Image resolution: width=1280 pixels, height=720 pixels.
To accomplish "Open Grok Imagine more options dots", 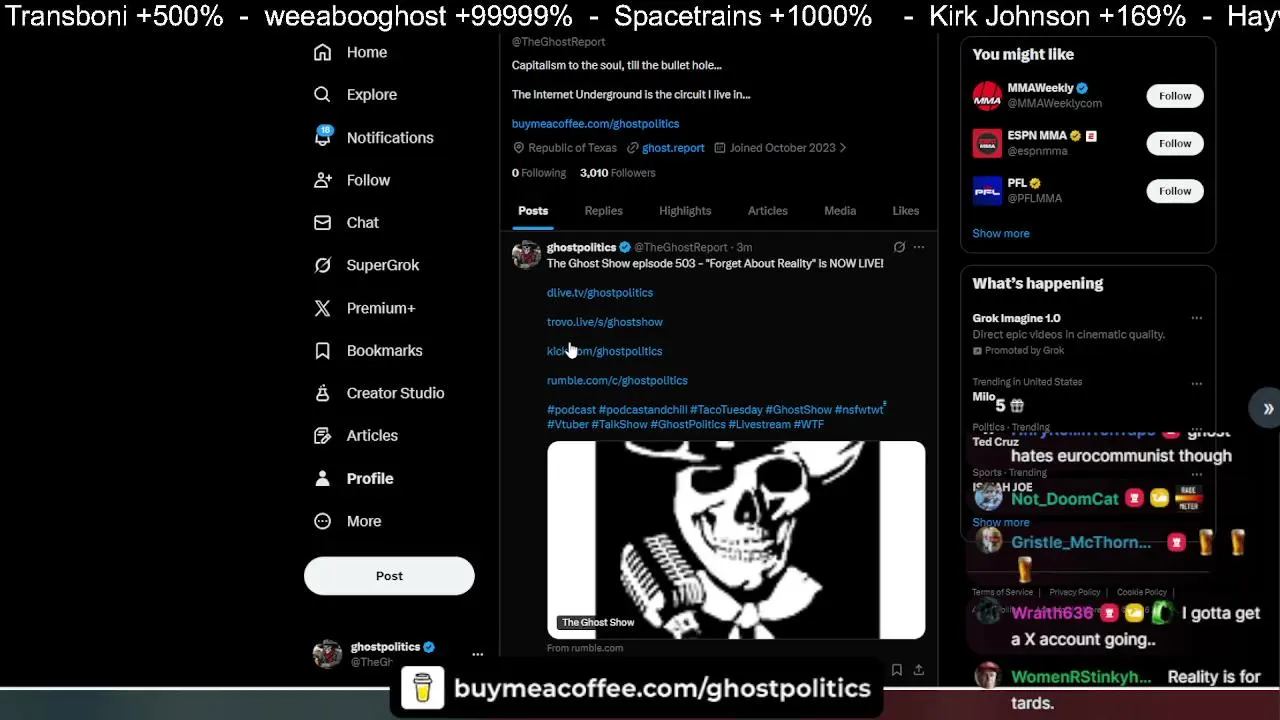I will click(1196, 318).
